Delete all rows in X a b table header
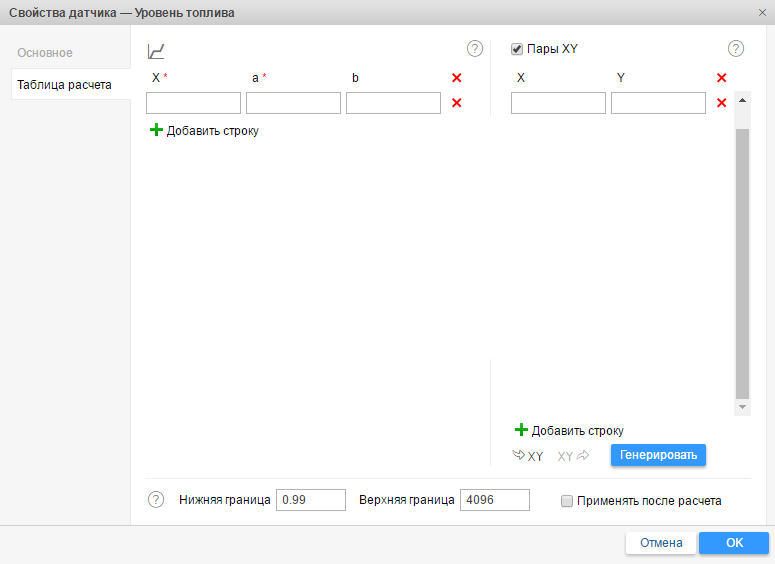 457,78
